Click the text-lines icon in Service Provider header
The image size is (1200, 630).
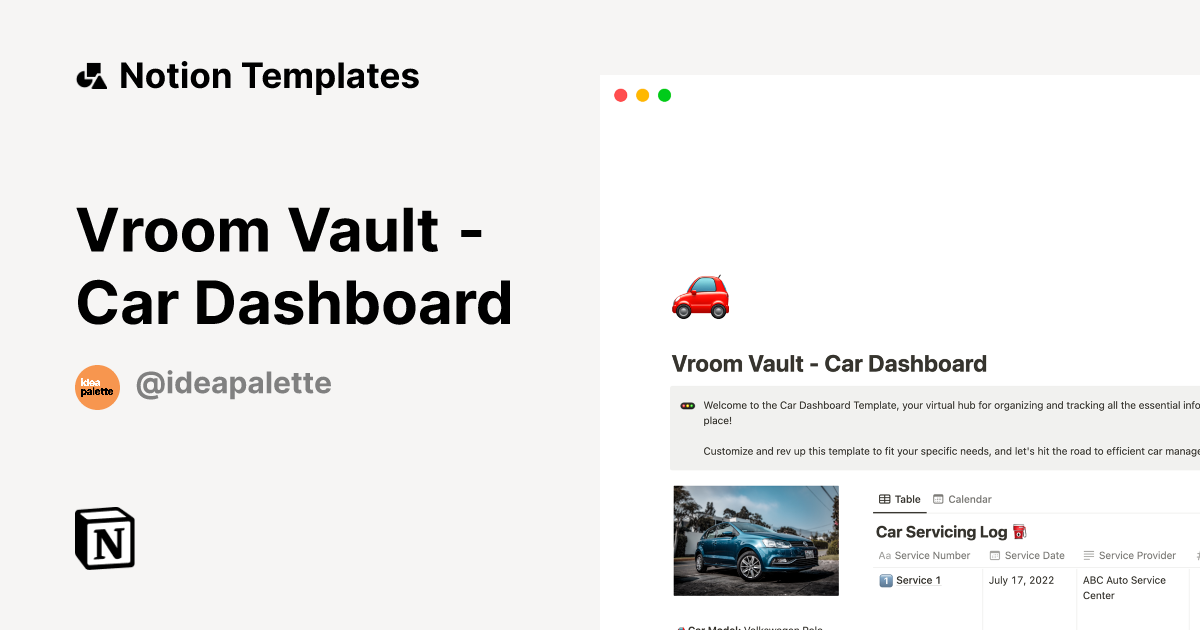(1088, 554)
